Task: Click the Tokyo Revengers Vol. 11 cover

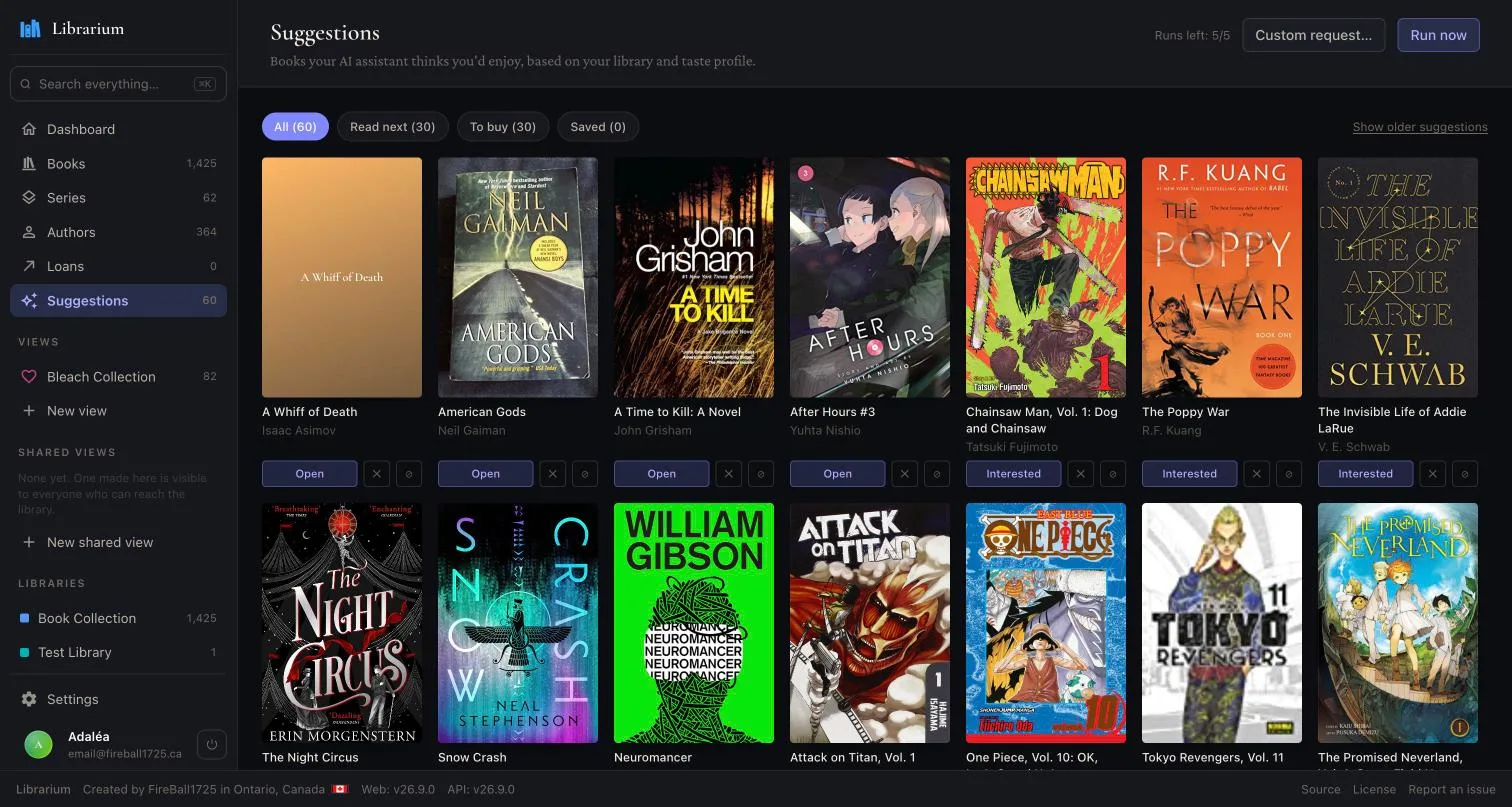Action: pyautogui.click(x=1222, y=623)
